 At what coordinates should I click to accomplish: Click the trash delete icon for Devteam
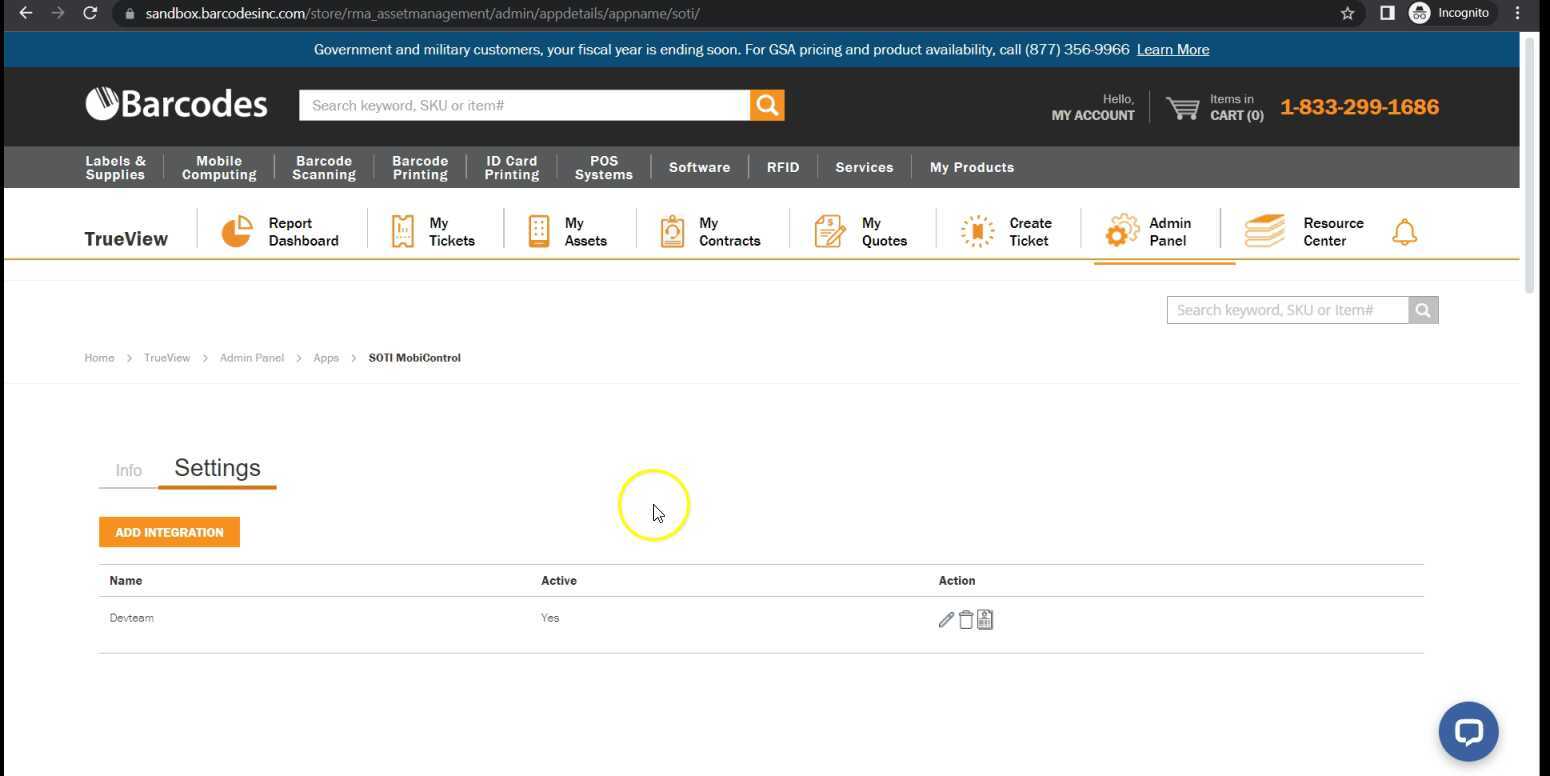966,620
